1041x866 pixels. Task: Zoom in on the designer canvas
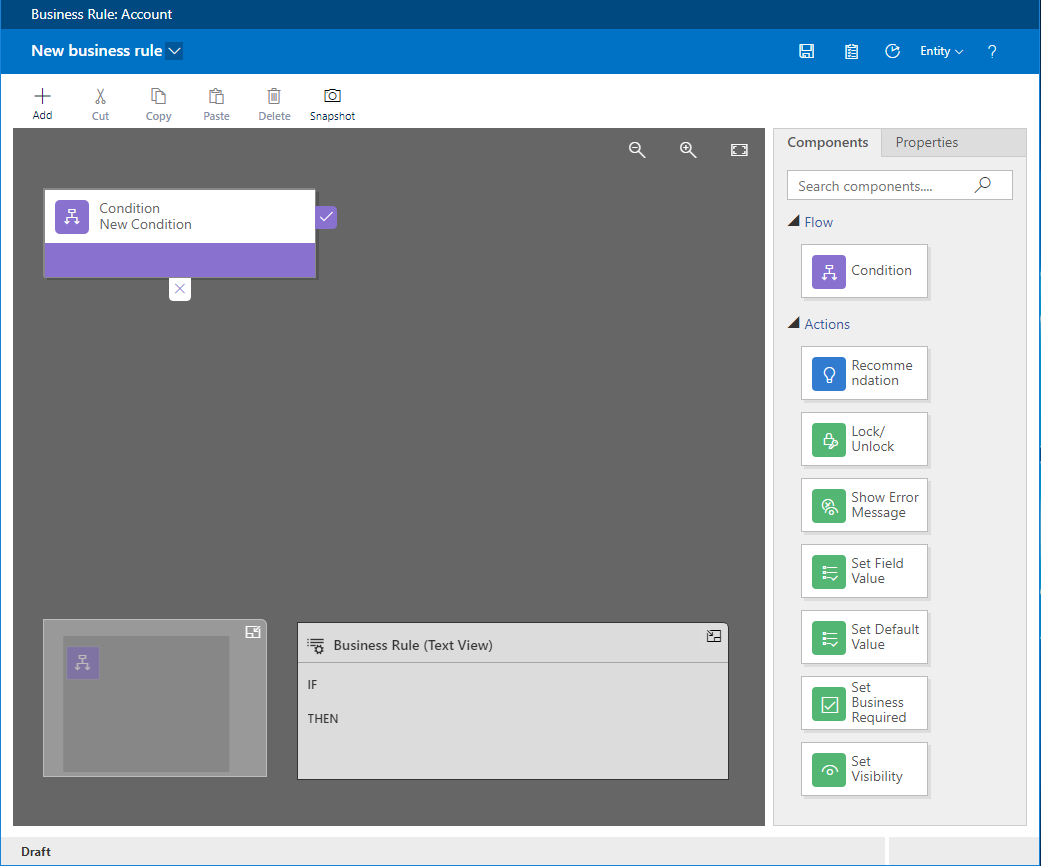pos(688,150)
